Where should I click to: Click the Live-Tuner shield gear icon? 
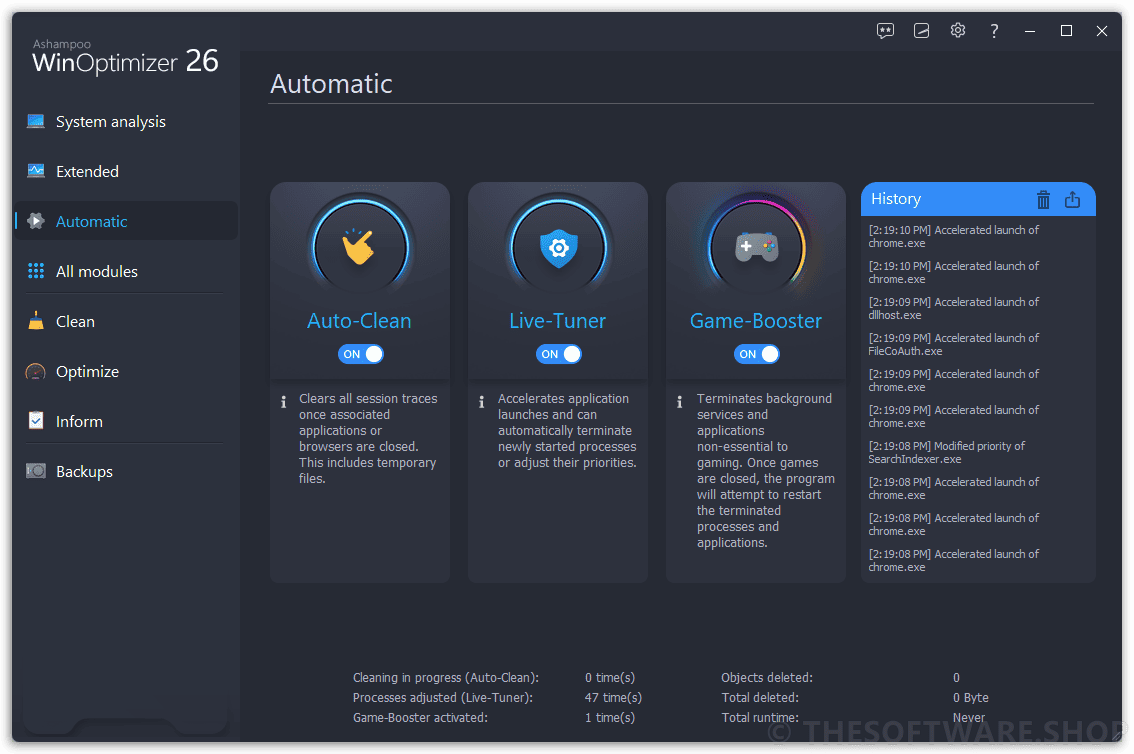(x=558, y=248)
